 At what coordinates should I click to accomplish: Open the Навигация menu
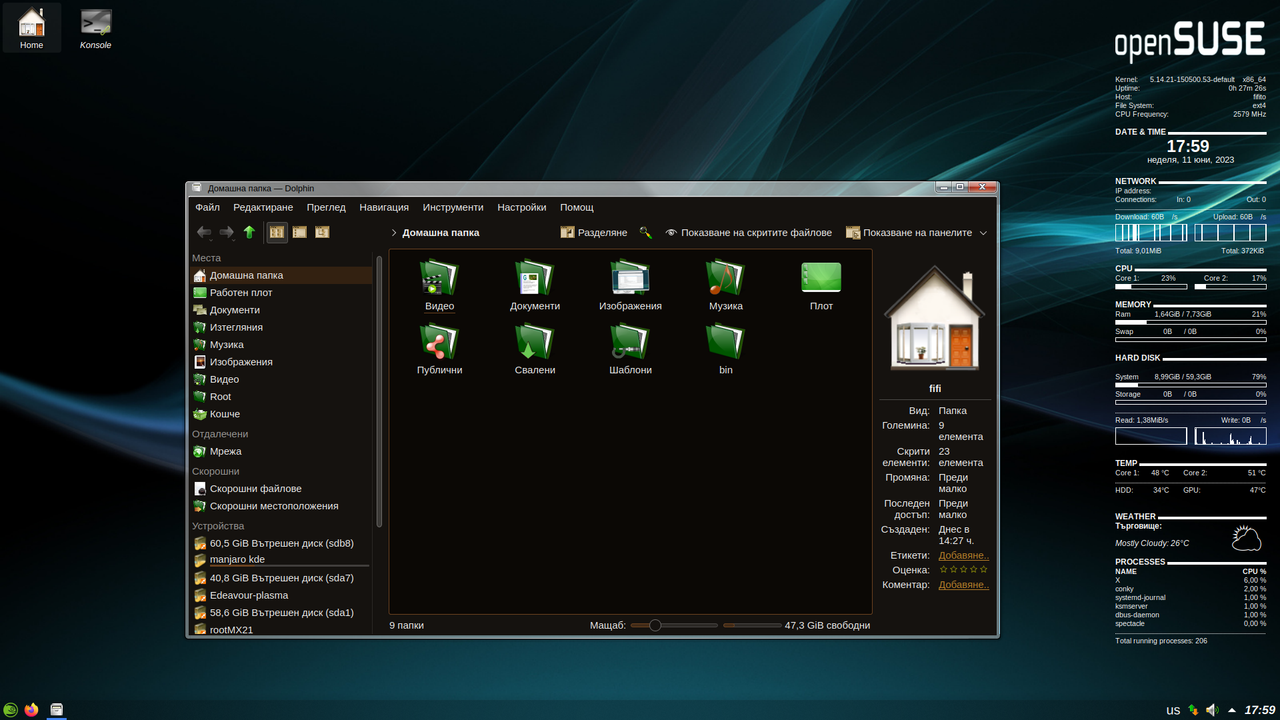384,207
